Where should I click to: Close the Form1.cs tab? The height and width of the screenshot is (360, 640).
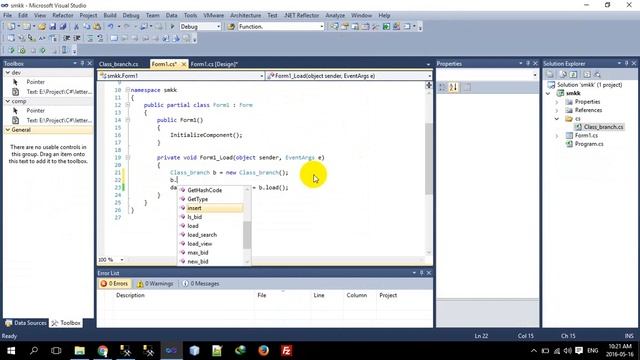tap(184, 64)
